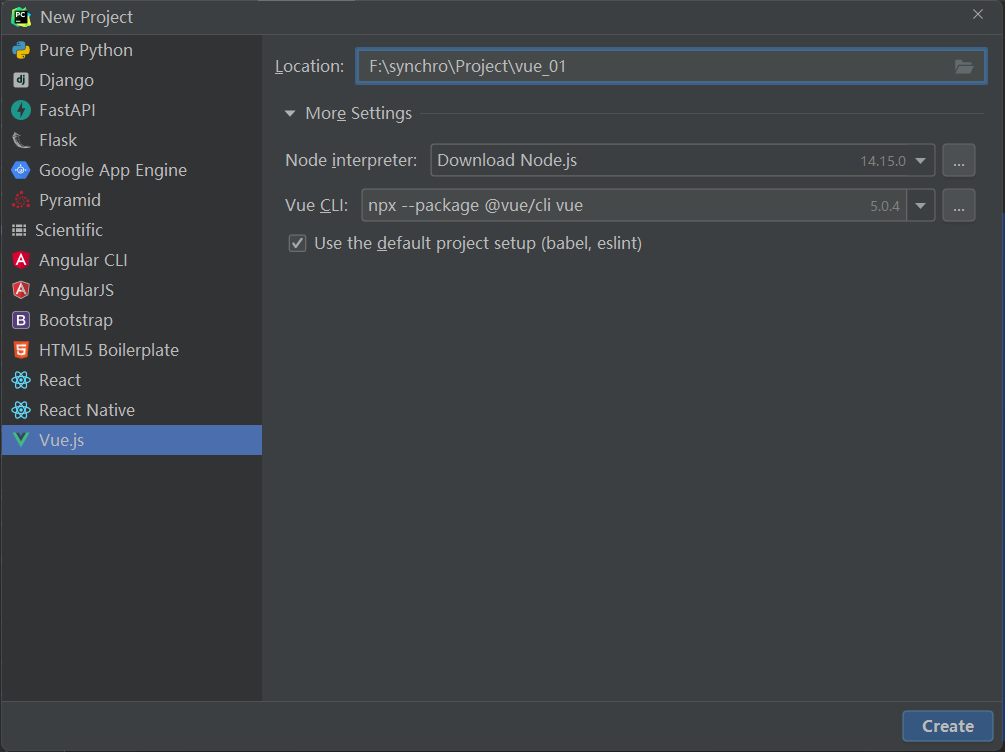Viewport: 1005px width, 752px height.
Task: Click the Create button
Action: [947, 726]
